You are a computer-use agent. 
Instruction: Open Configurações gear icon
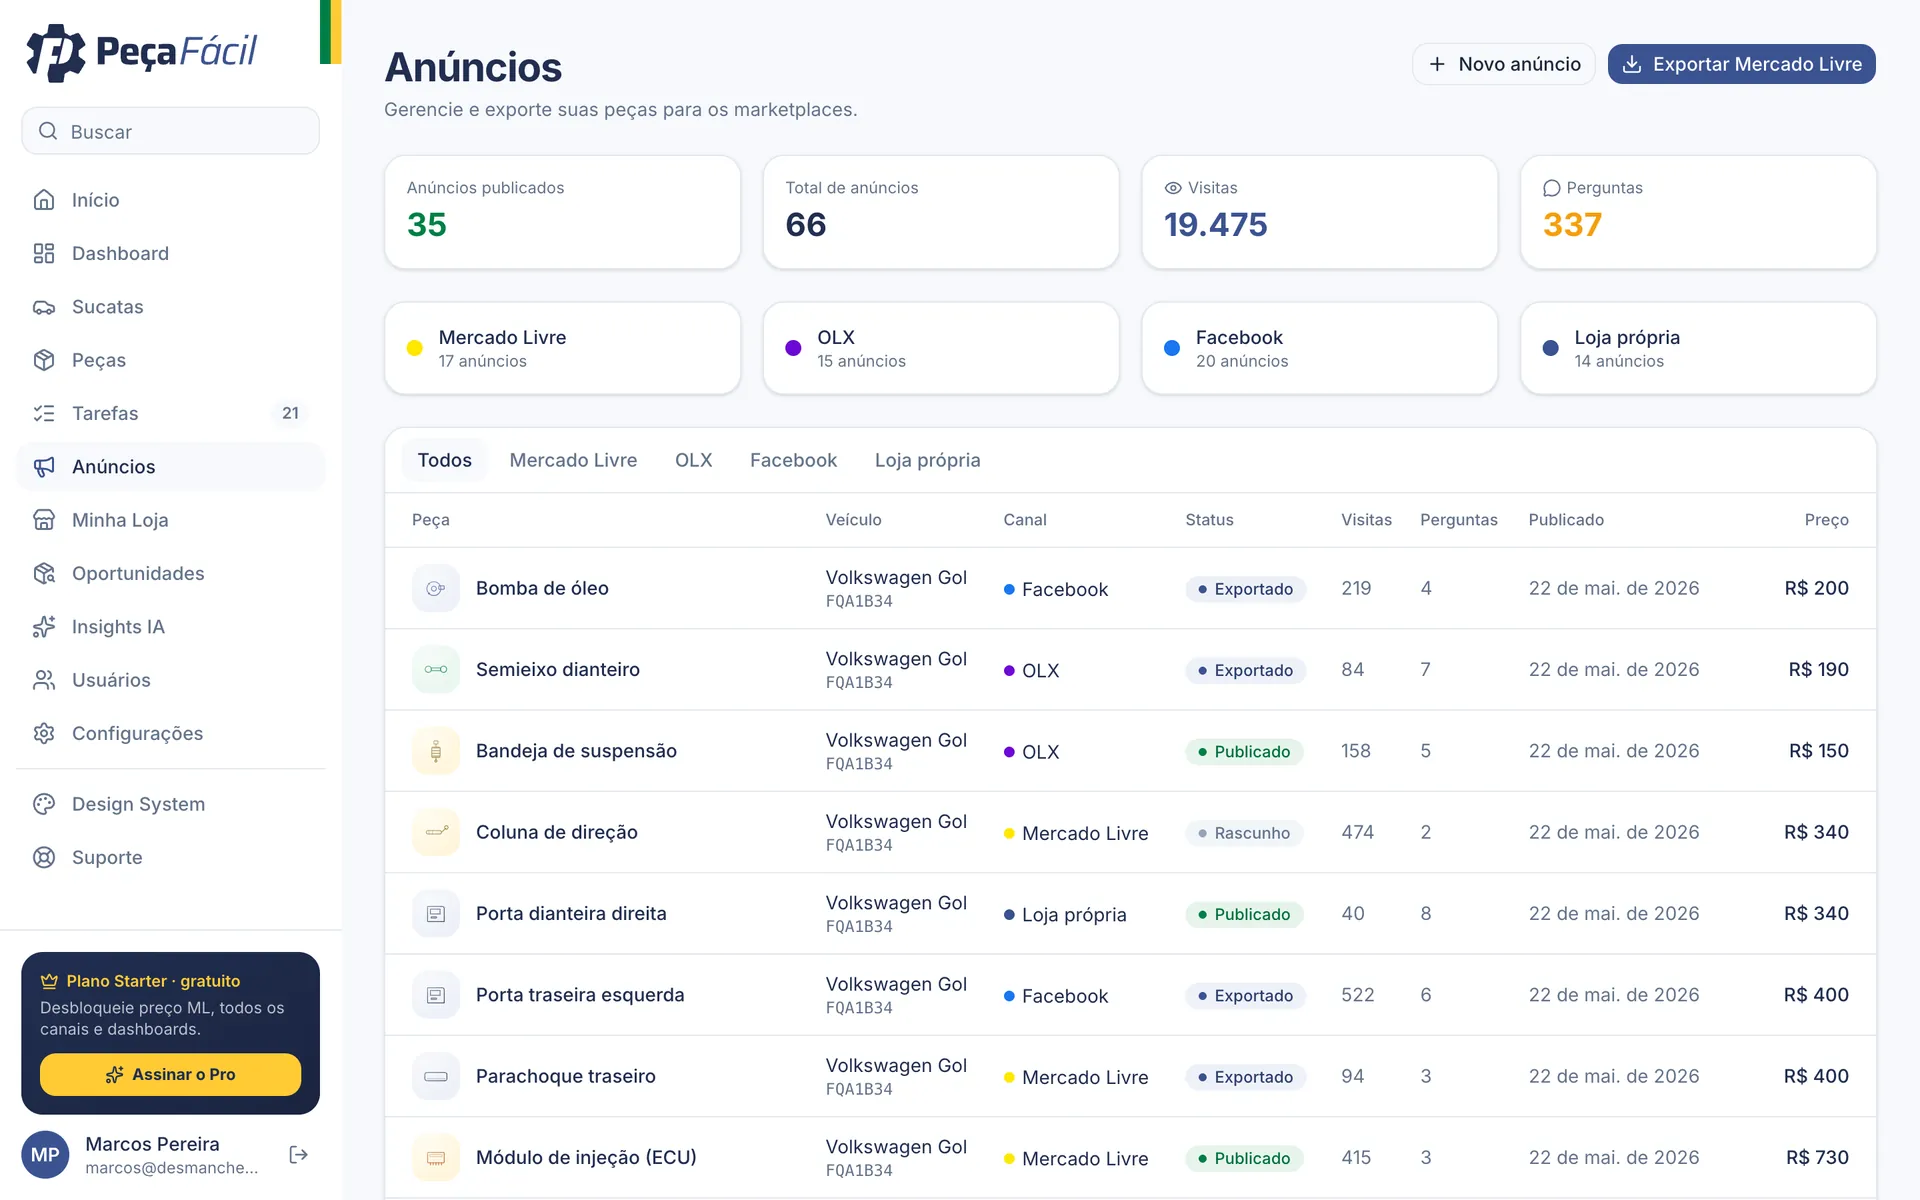click(44, 733)
